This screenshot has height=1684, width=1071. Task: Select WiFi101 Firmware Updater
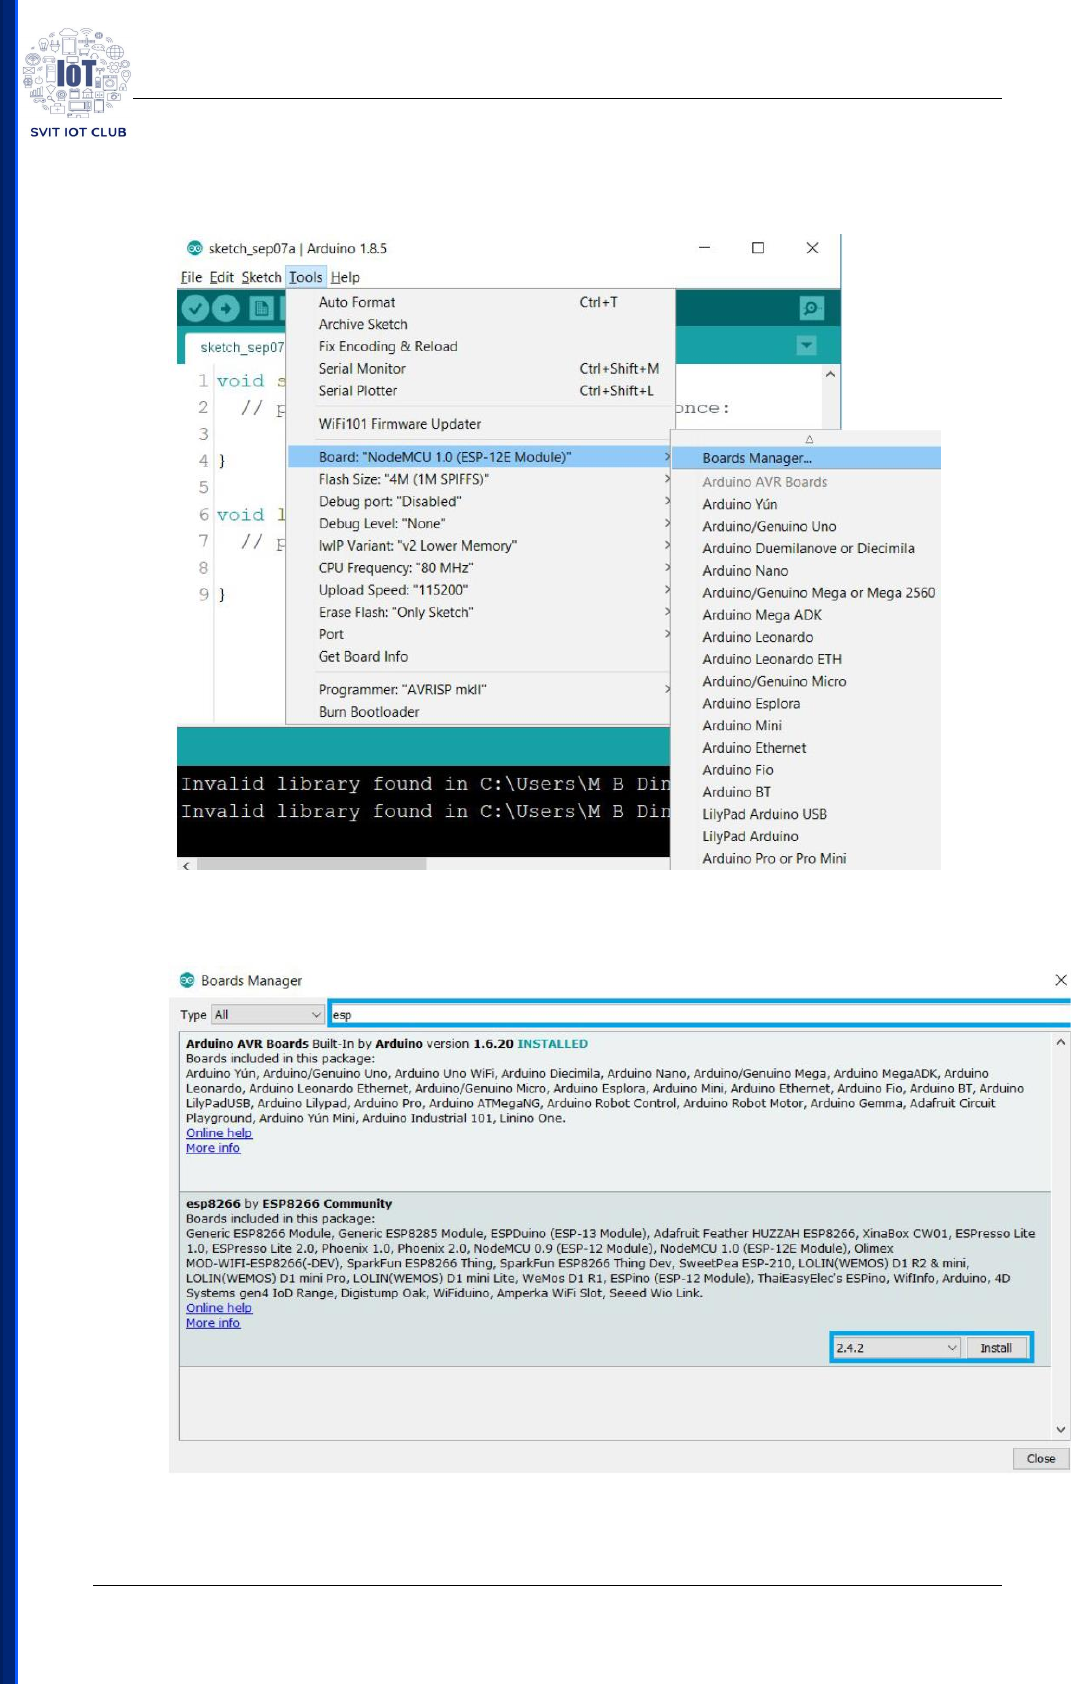(x=480, y=424)
